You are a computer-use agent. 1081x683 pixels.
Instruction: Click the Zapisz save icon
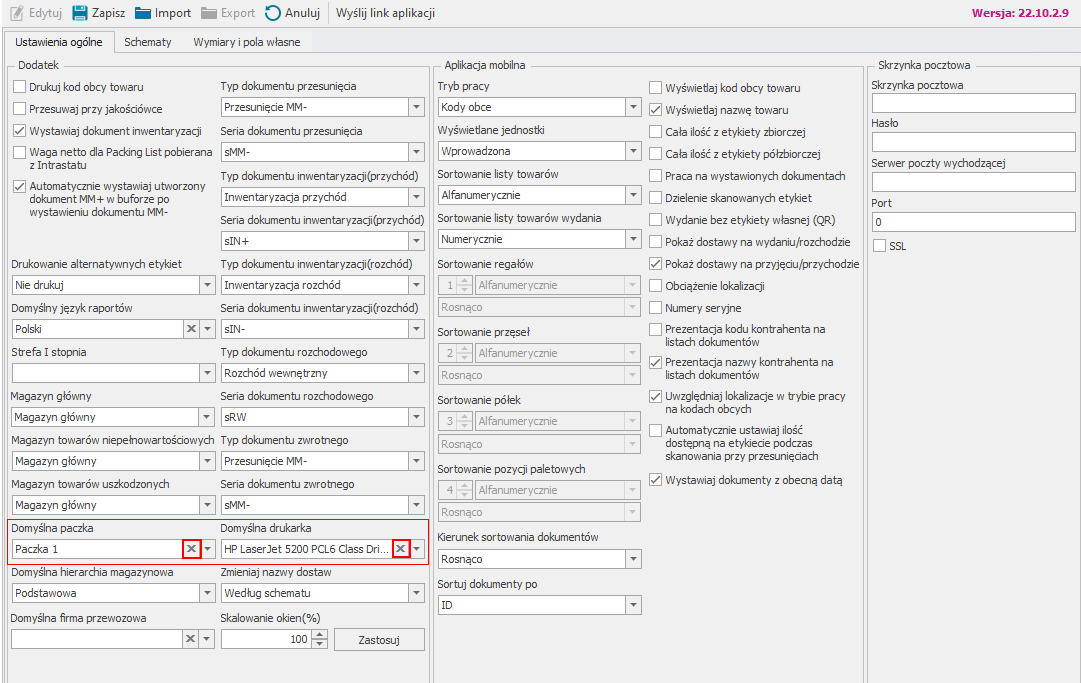click(x=80, y=13)
